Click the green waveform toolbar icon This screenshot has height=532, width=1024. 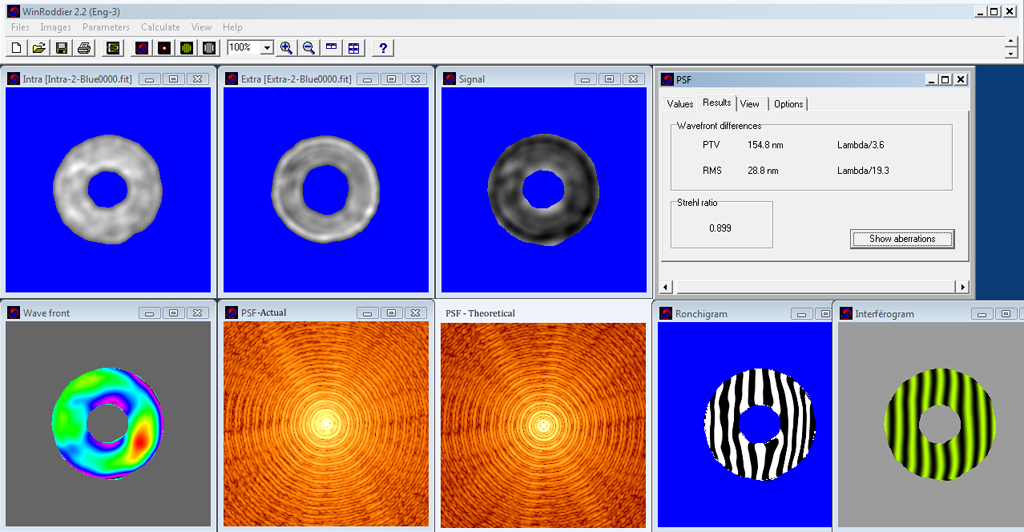coord(114,48)
